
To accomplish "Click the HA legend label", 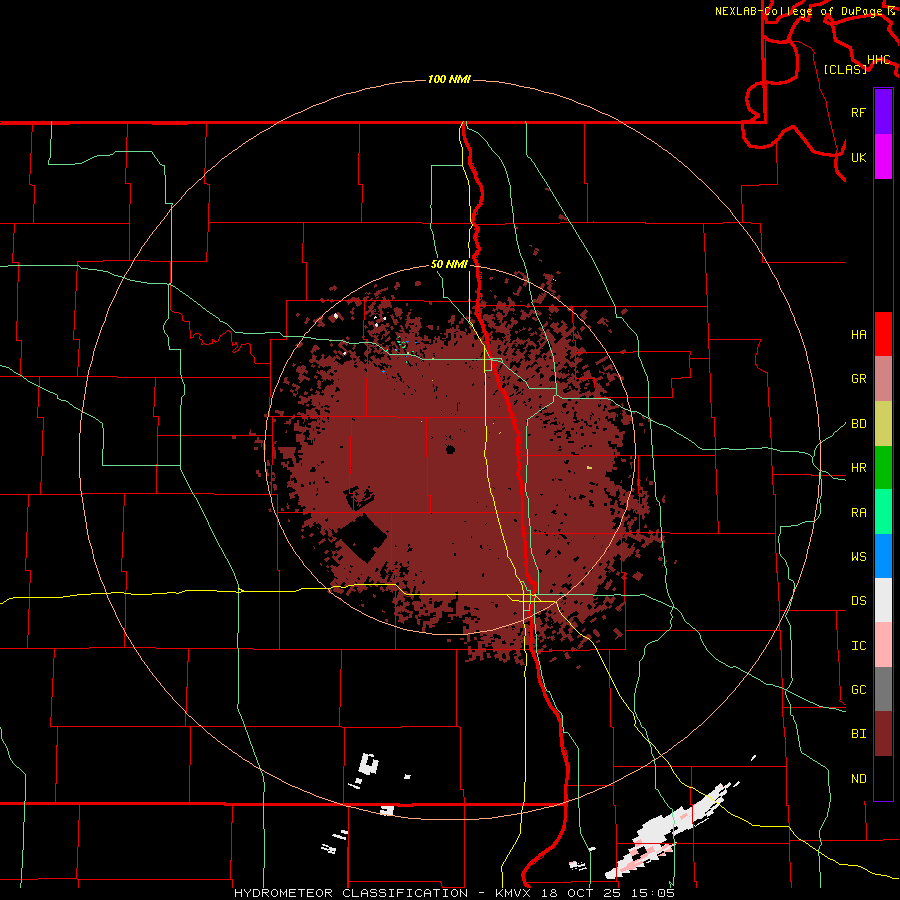I will [858, 335].
